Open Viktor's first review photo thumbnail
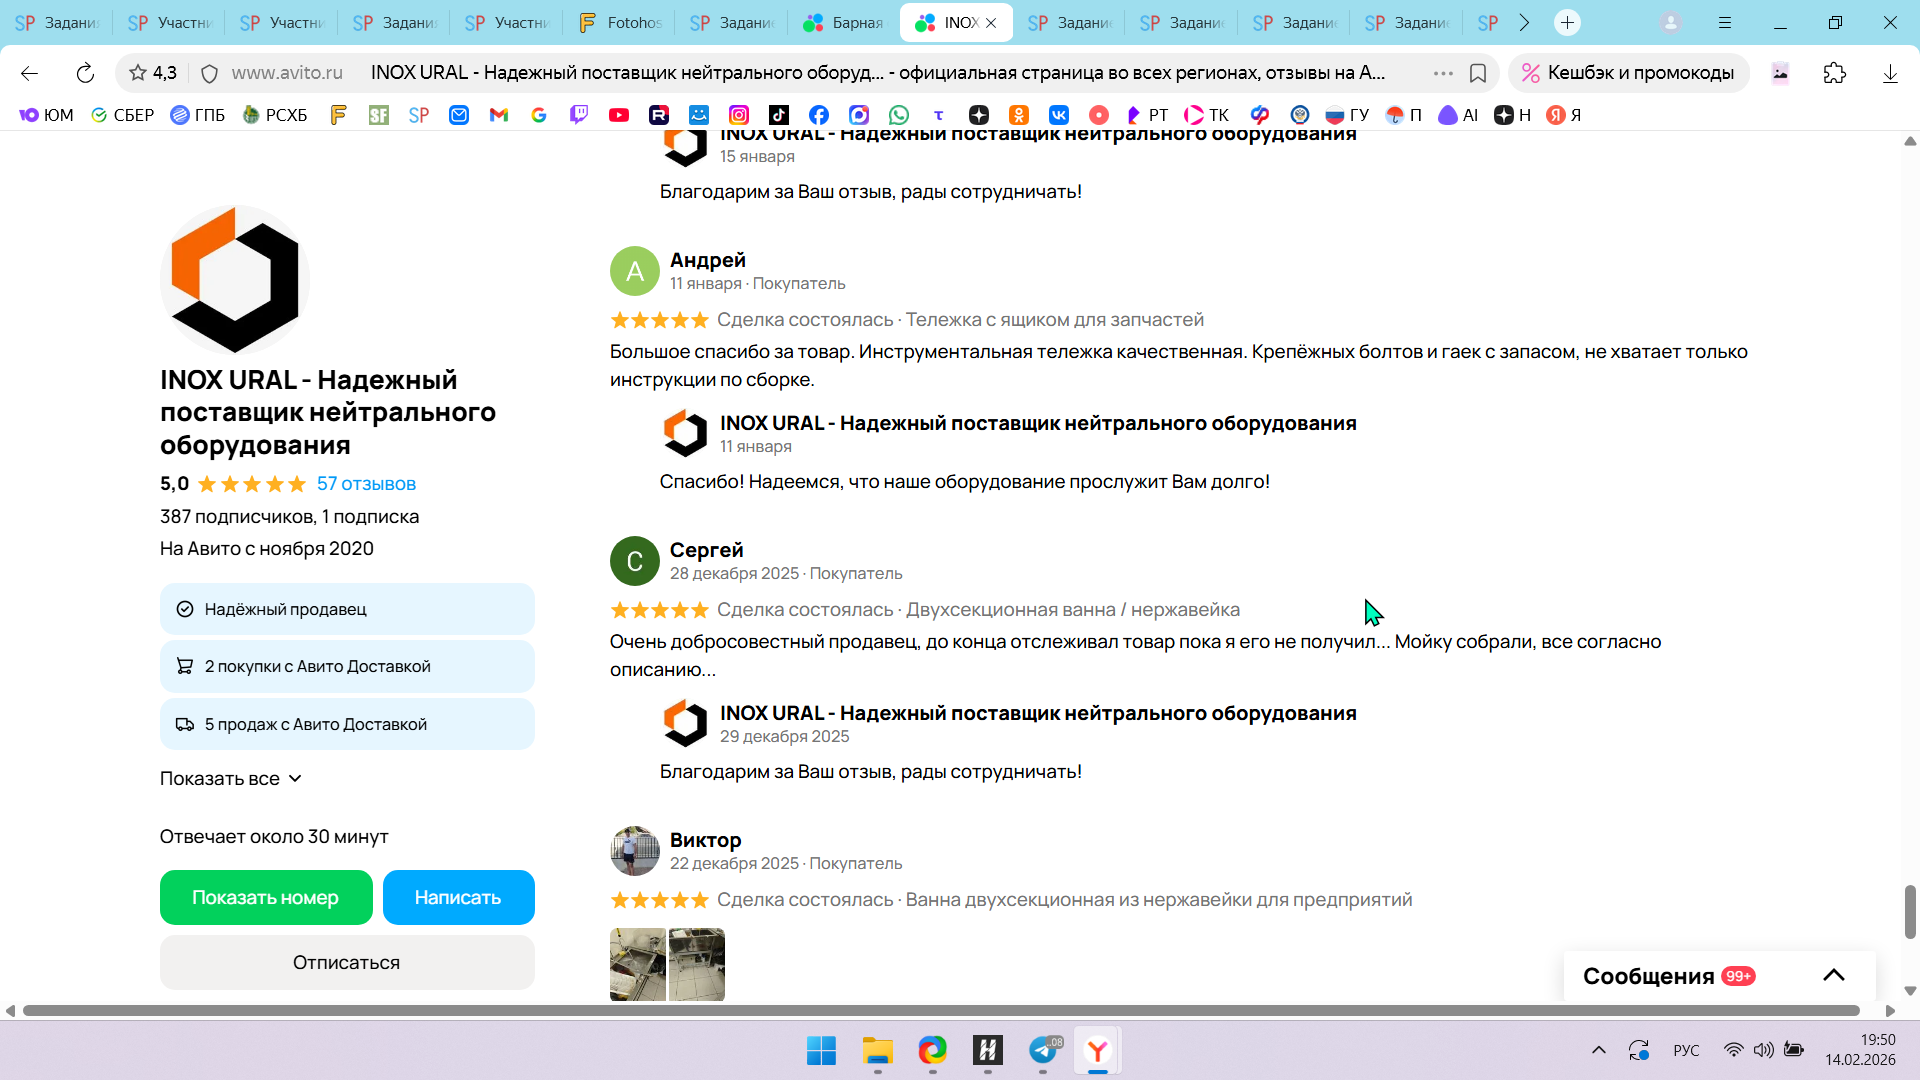The width and height of the screenshot is (1920, 1080). [x=637, y=963]
